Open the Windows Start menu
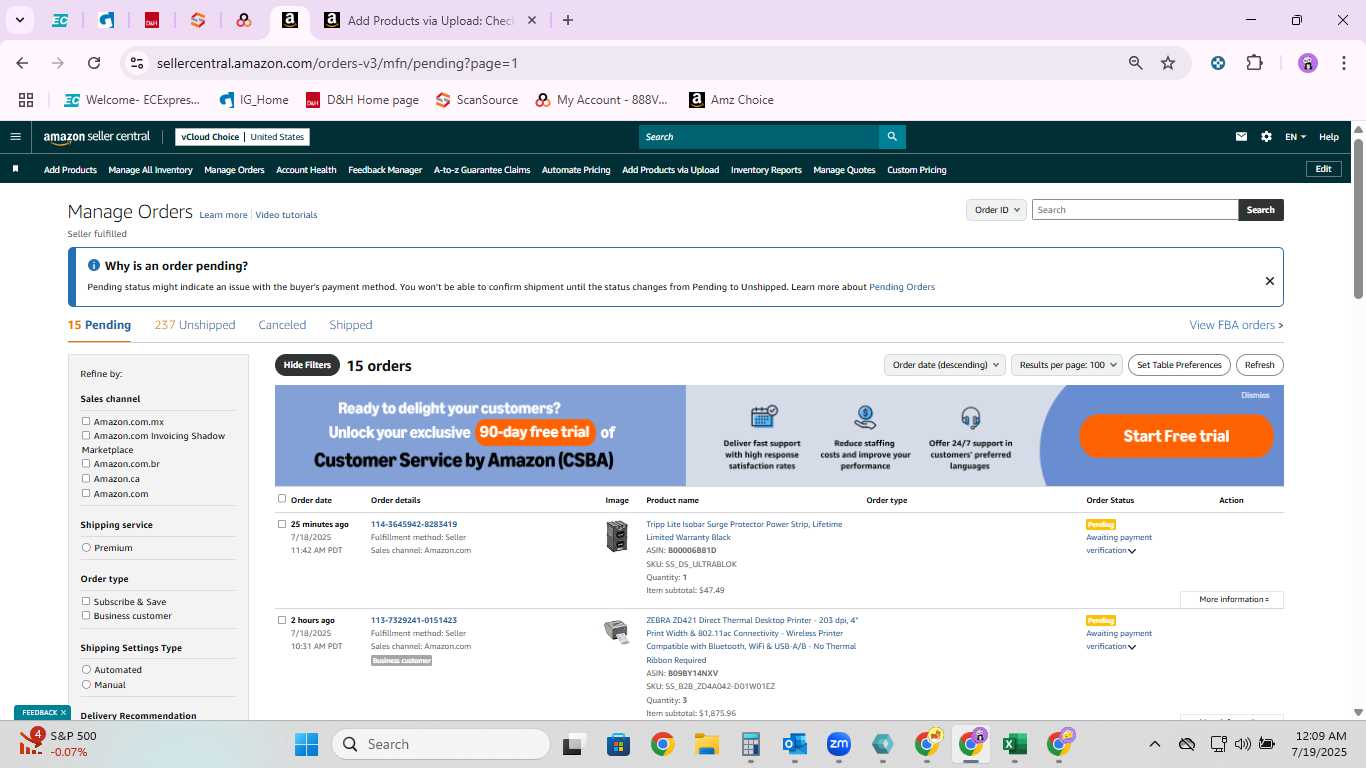 (x=306, y=744)
